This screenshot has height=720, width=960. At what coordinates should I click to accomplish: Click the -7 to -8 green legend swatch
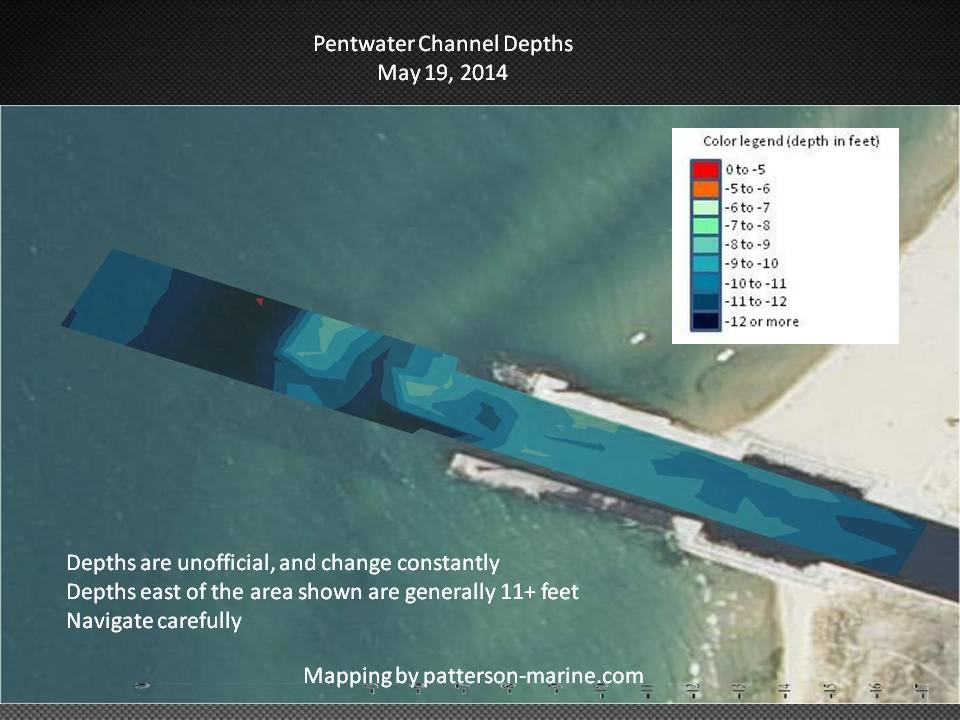[703, 226]
